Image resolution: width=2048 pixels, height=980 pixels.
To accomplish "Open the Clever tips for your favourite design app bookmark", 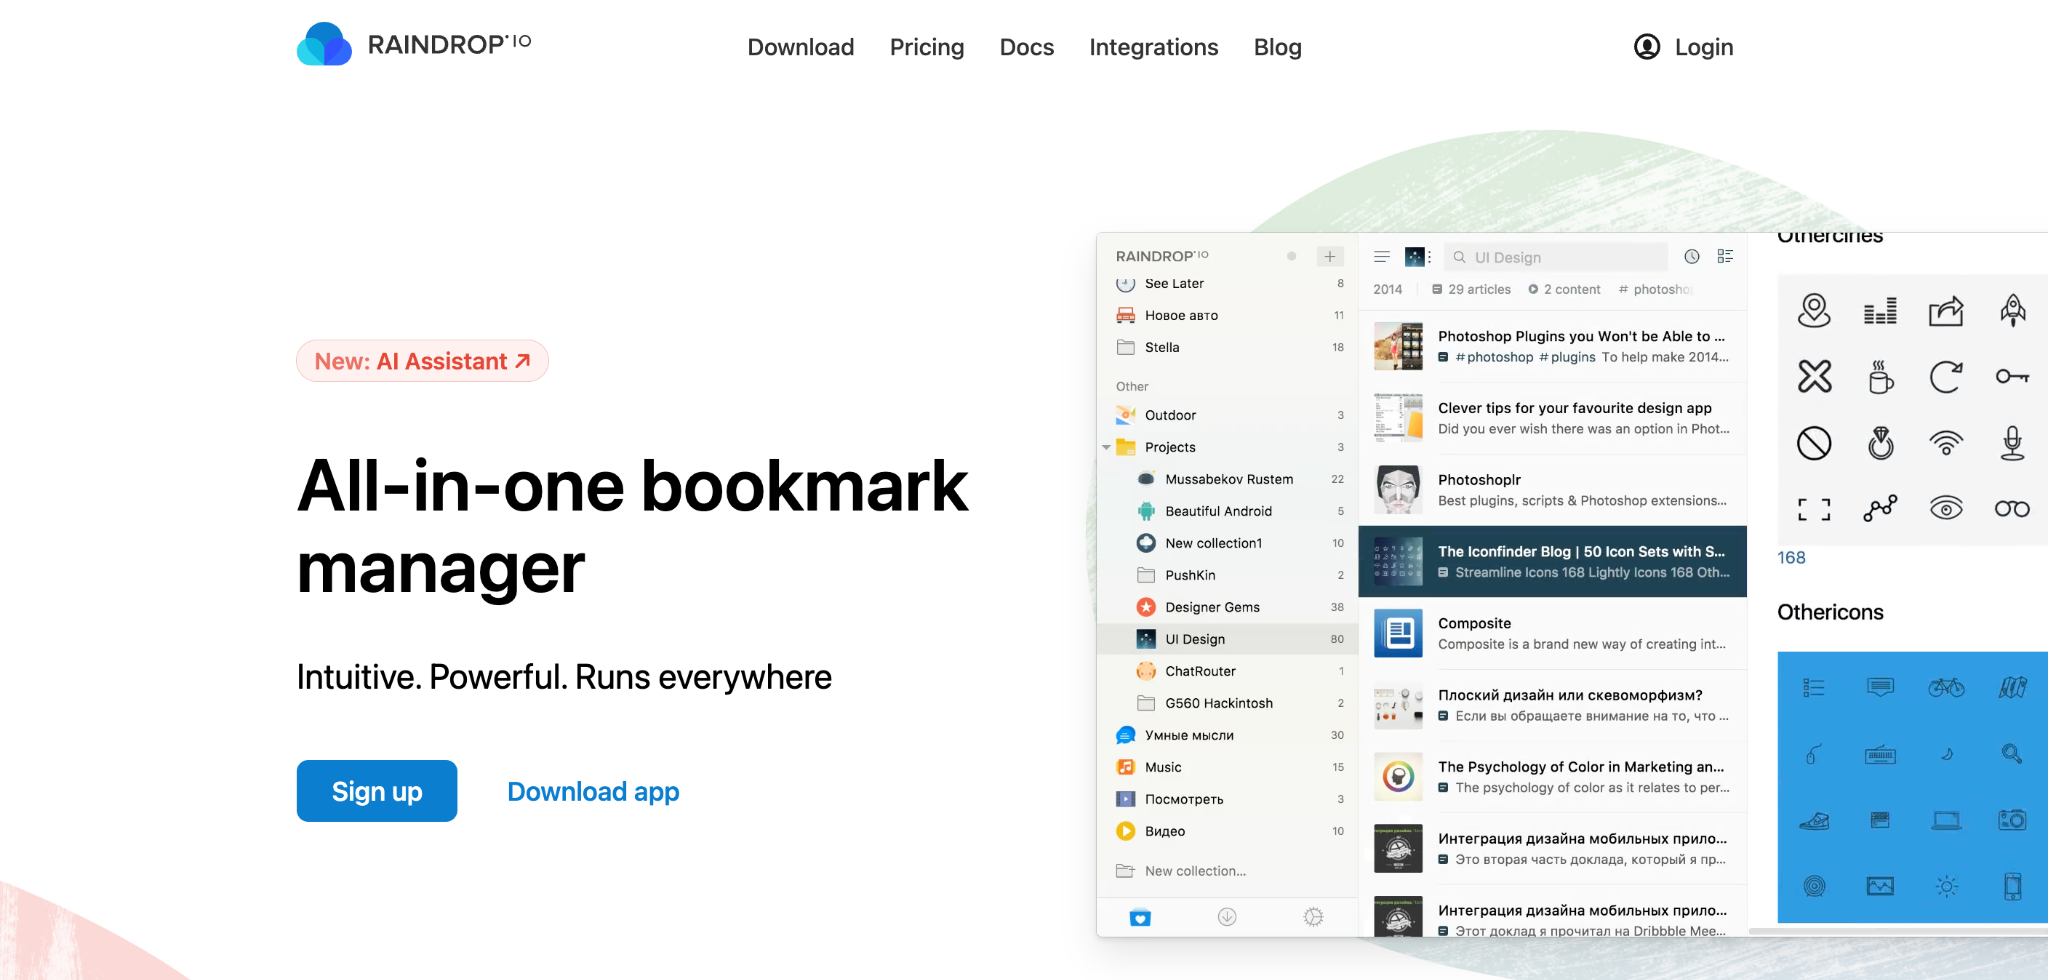I will 1553,418.
